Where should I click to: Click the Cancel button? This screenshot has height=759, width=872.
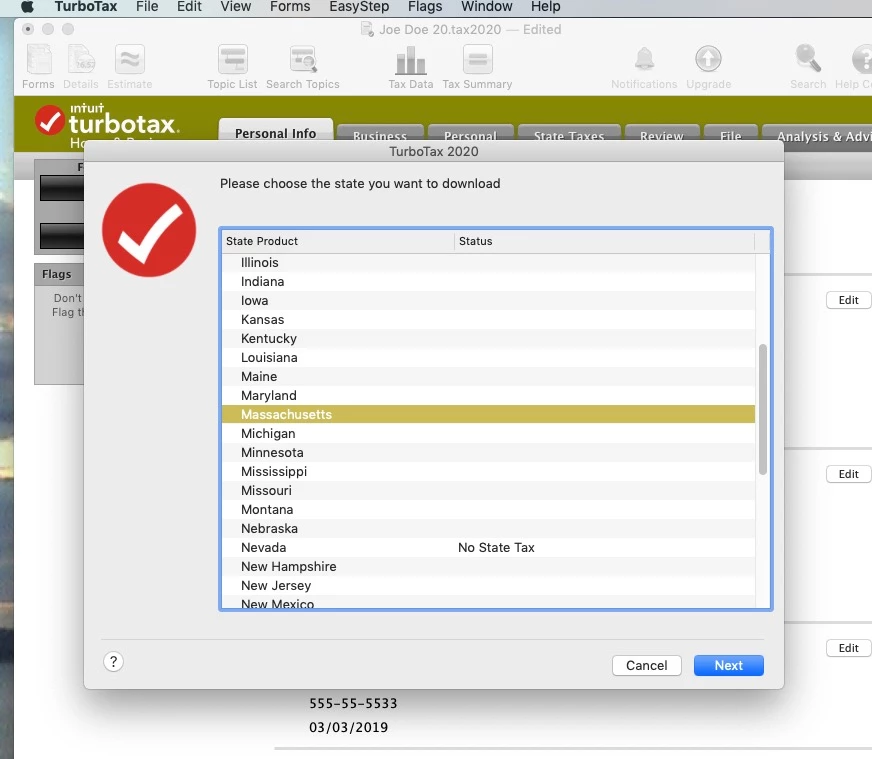coord(647,666)
